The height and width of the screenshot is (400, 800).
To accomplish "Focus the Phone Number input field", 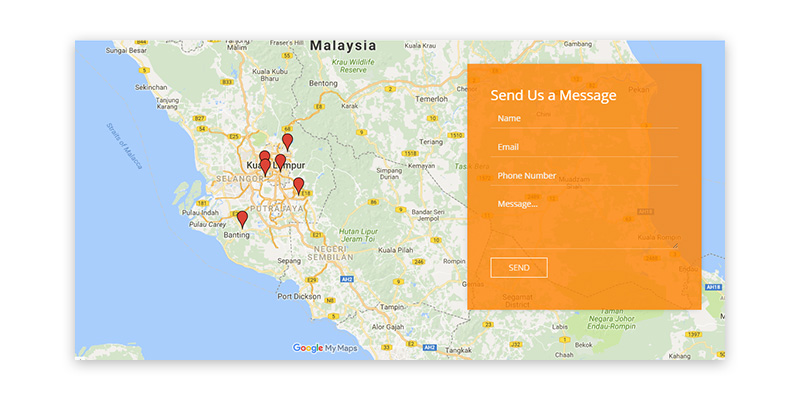I will pyautogui.click(x=584, y=176).
